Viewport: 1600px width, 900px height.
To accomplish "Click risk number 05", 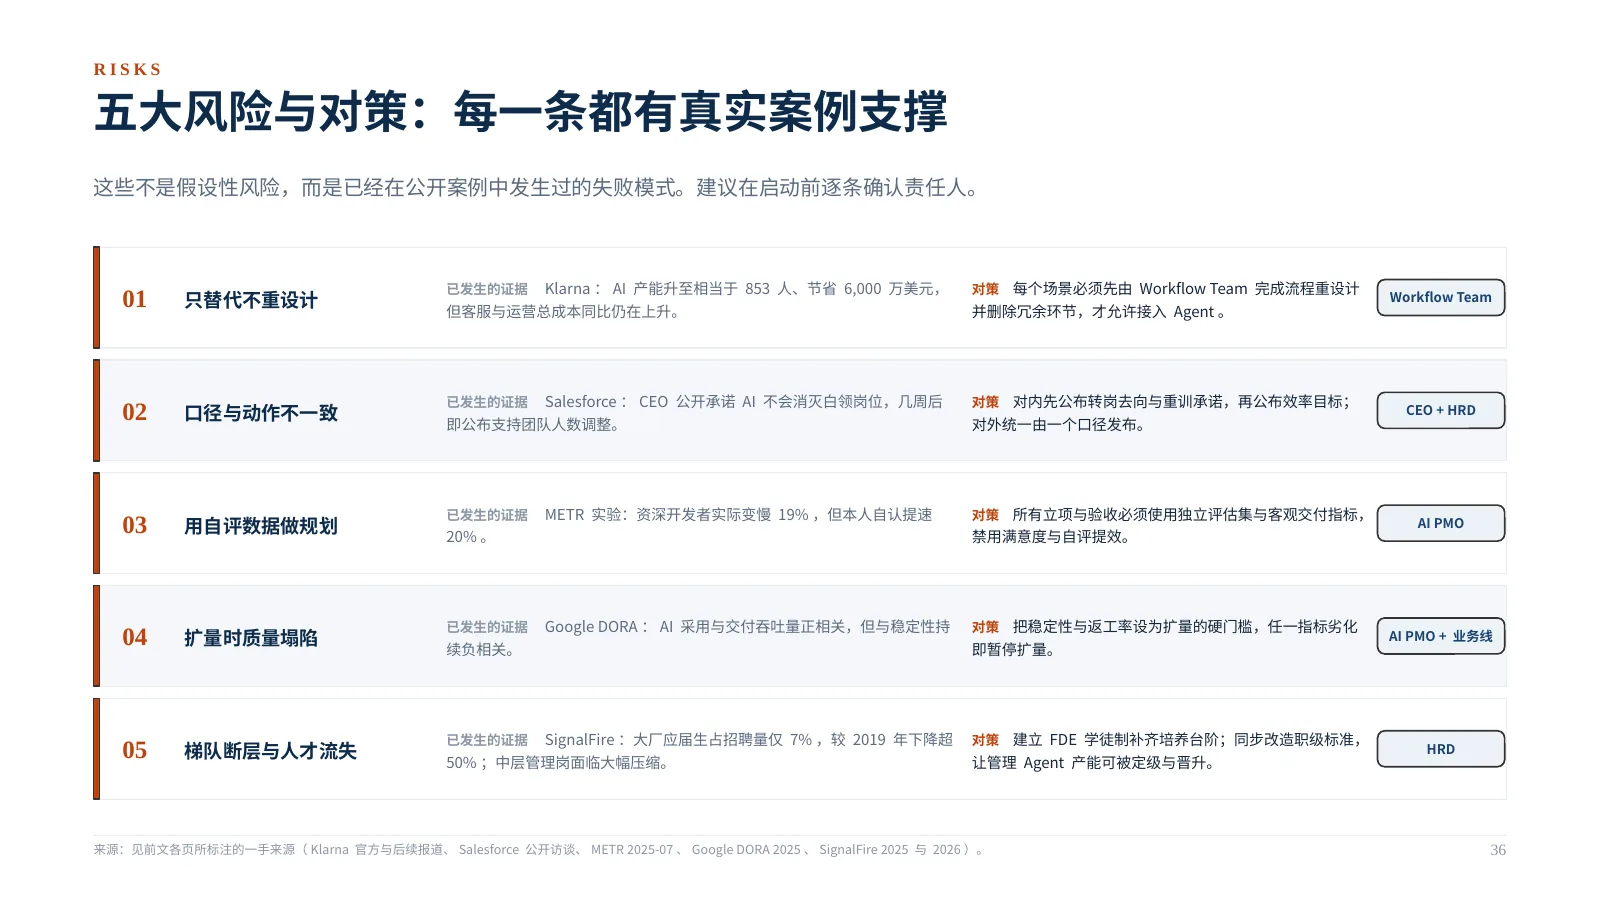I will 134,750.
